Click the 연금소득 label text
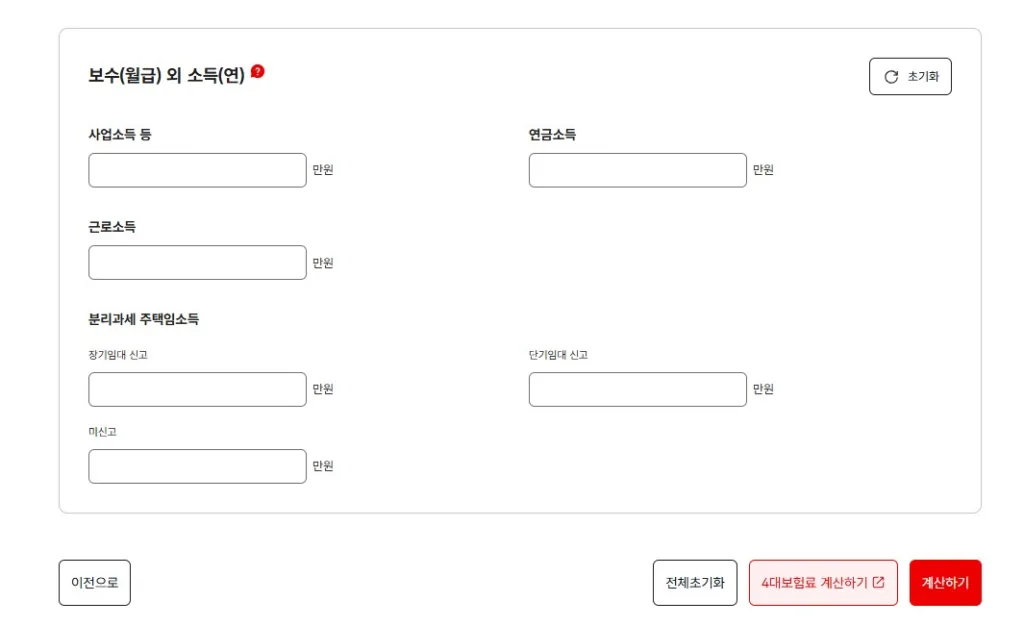 tap(552, 134)
